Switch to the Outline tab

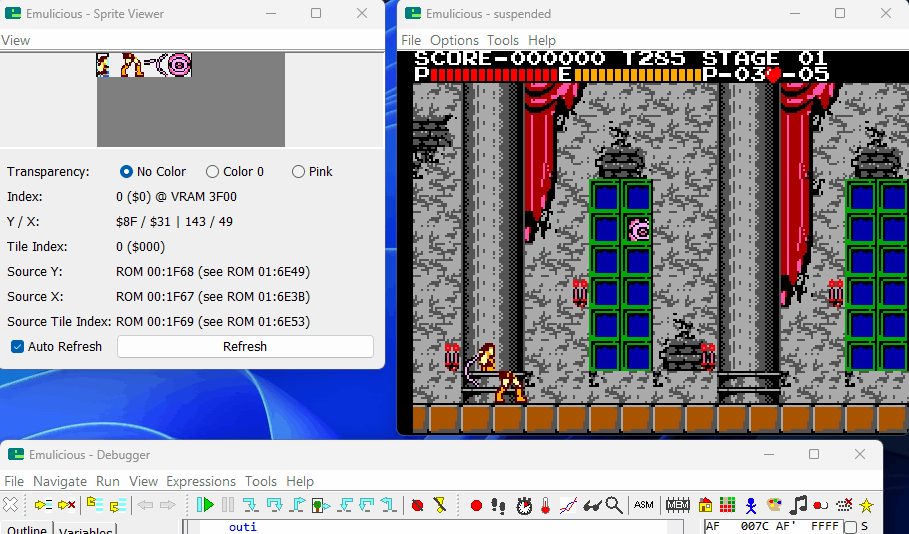[27, 529]
